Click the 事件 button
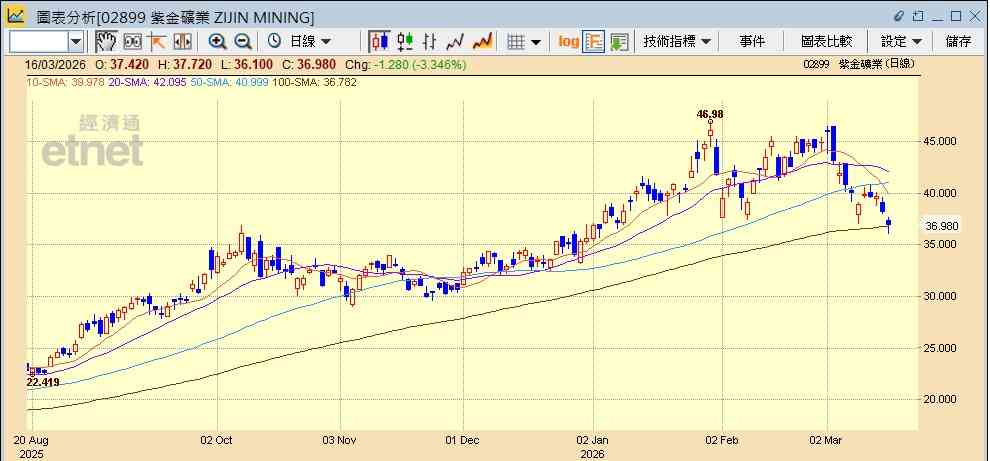 point(752,42)
